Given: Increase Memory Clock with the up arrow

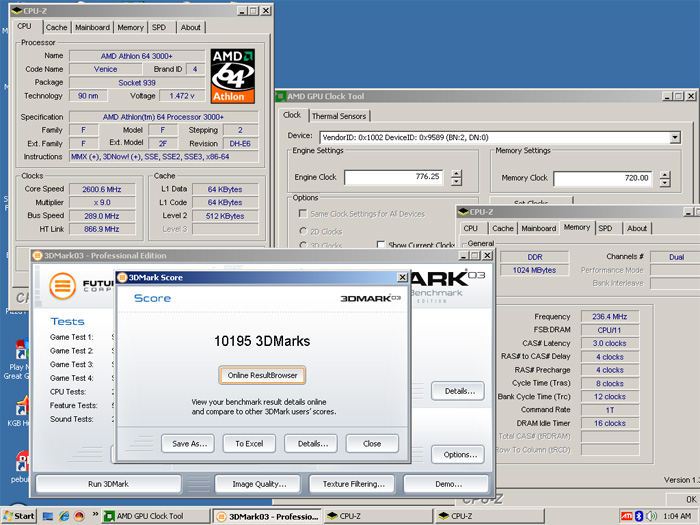Looking at the screenshot, I should pos(665,175).
